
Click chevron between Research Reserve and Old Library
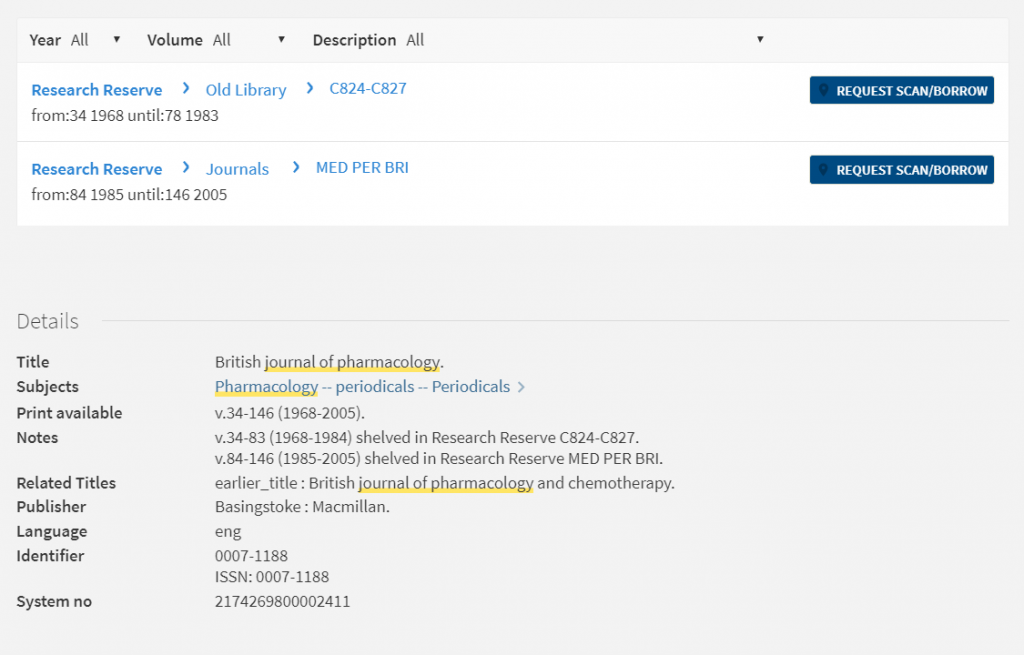click(186, 89)
